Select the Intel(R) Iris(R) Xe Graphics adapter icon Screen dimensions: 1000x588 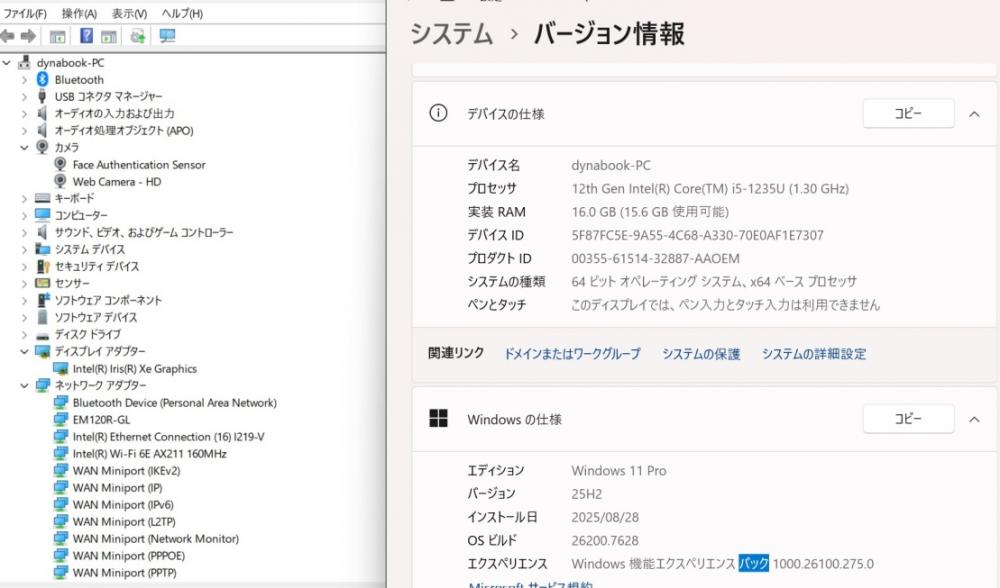(x=61, y=369)
